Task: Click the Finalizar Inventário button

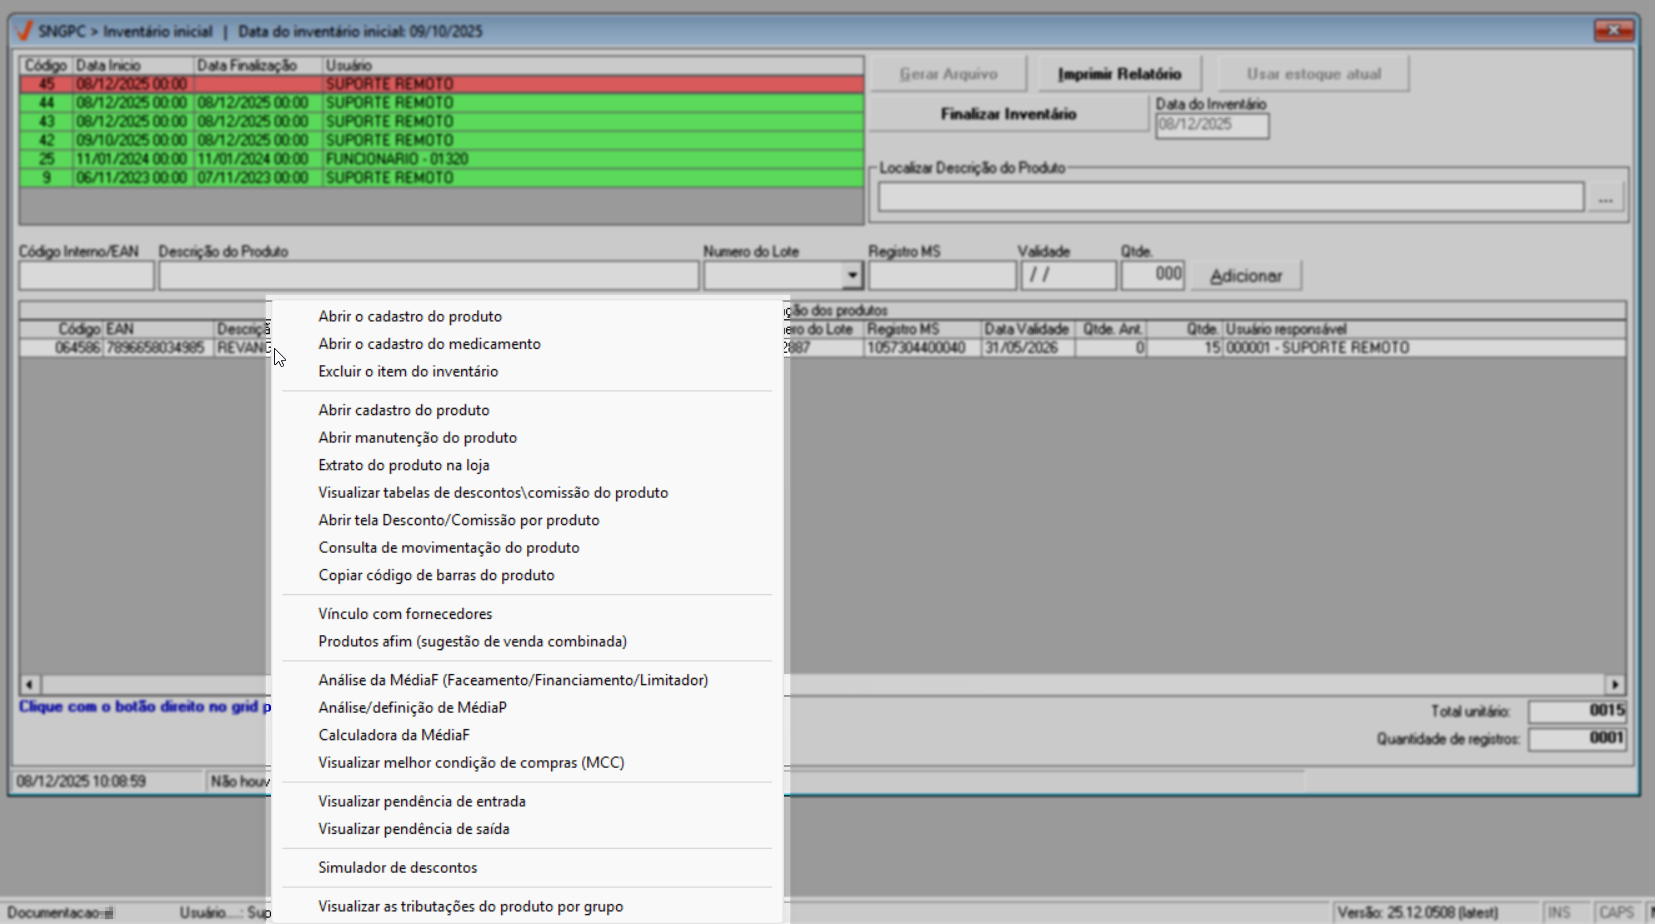Action: coord(1008,114)
